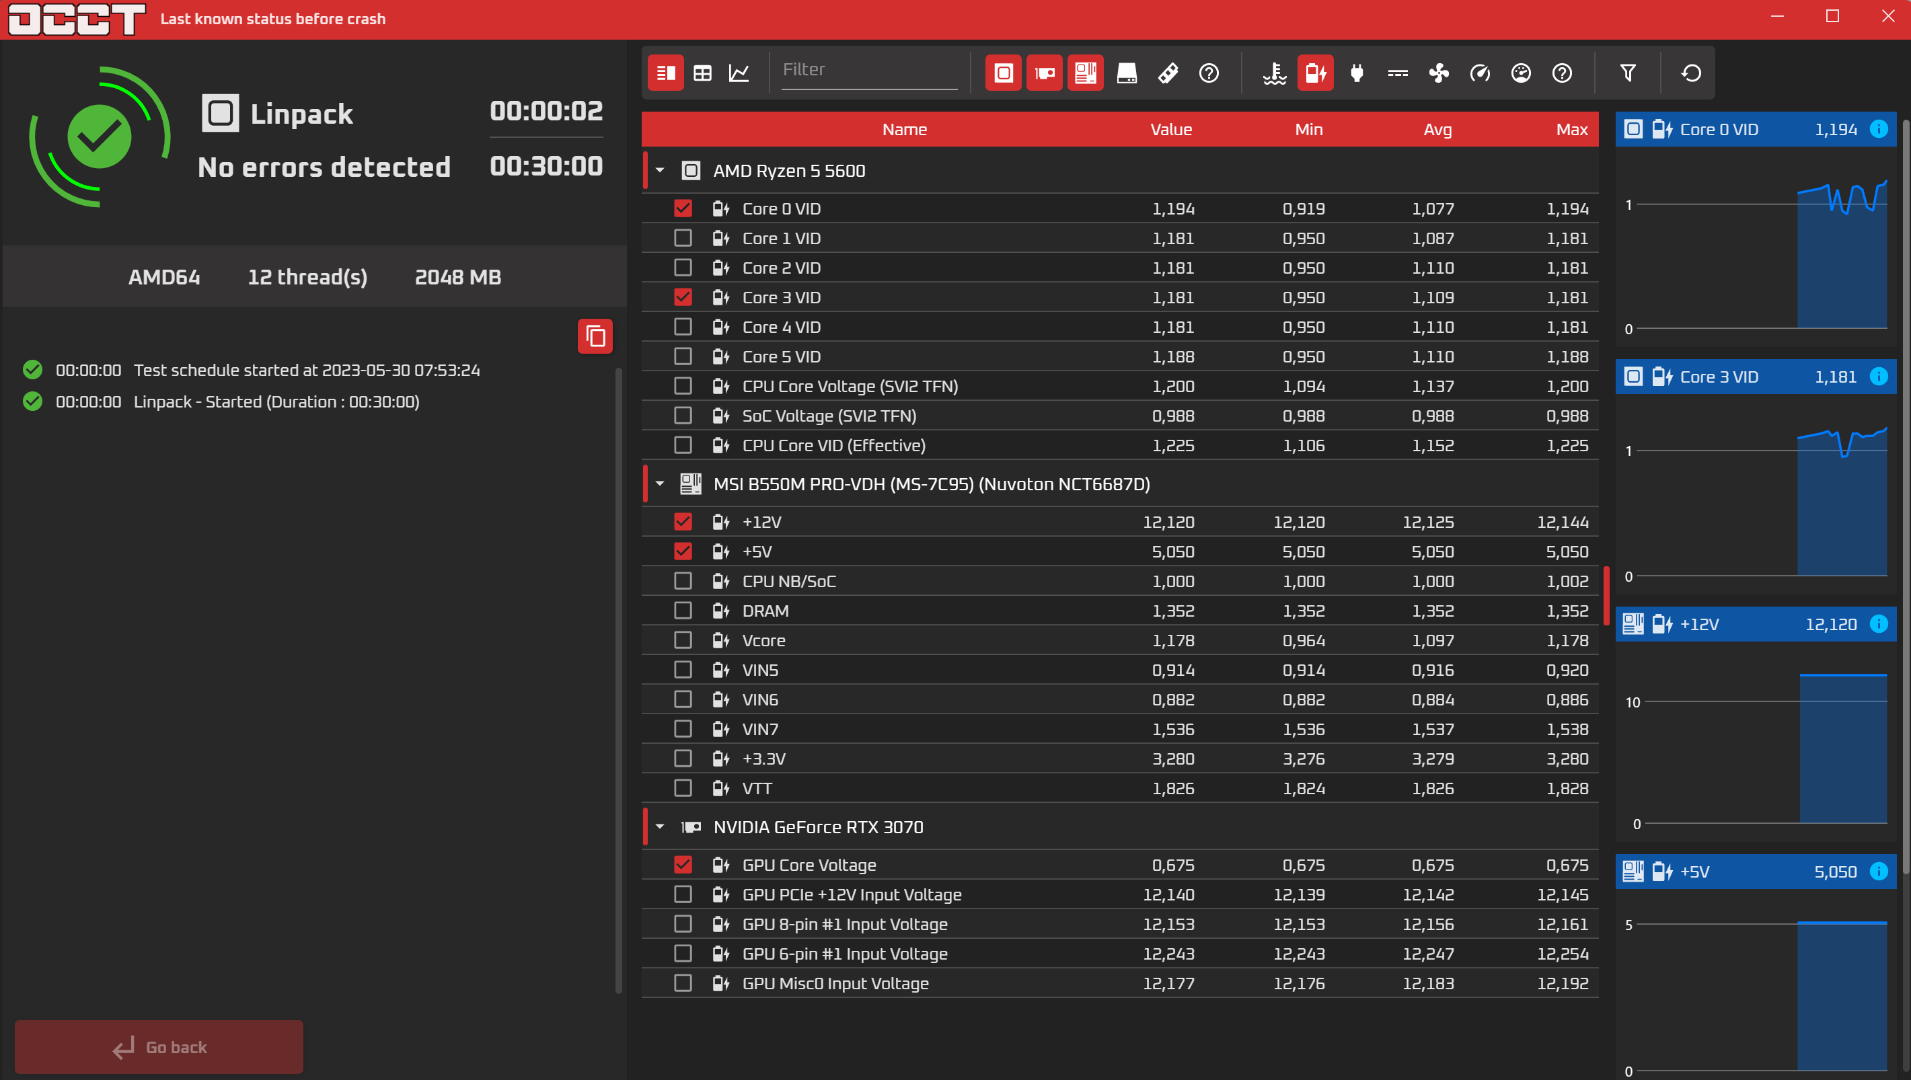The image size is (1911, 1080).
Task: Sort by the Name column header
Action: [904, 129]
